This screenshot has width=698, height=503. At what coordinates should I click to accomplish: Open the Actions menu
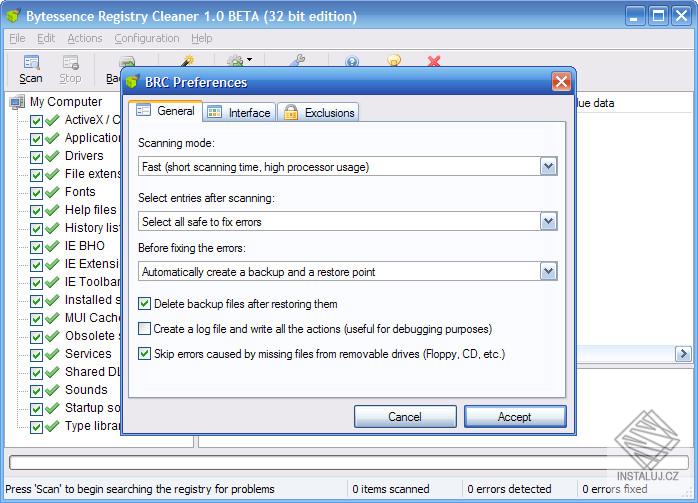click(85, 38)
